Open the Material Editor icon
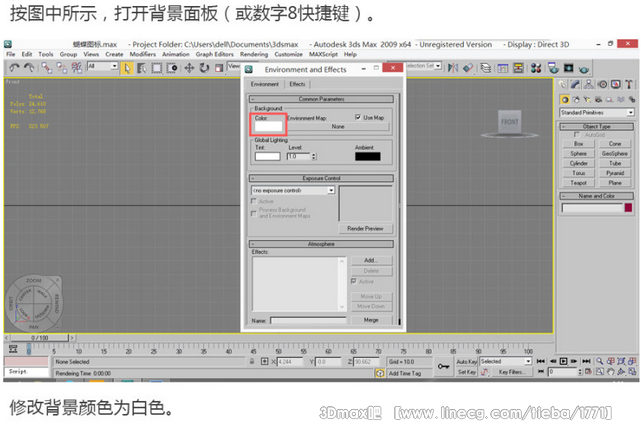The image size is (641, 430). tap(536, 68)
